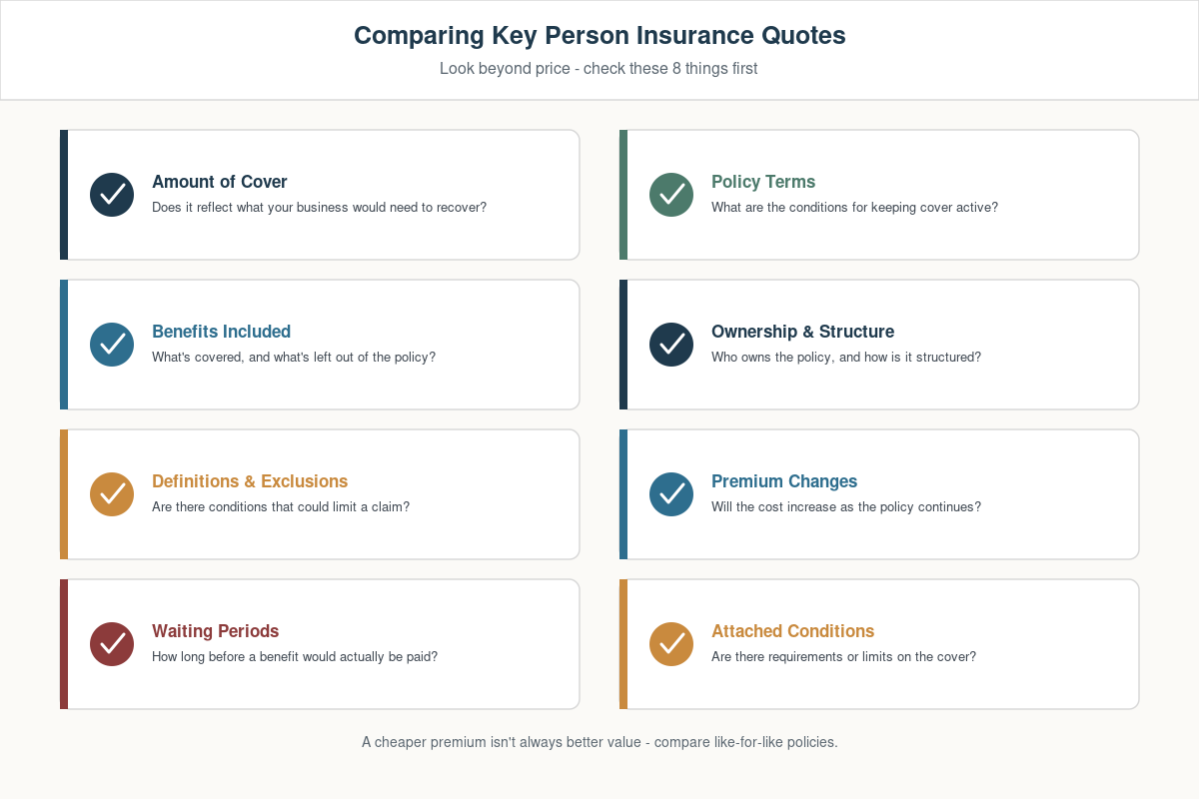Screen dimensions: 1200x800
Task: Select the Definitions & Exclusions orange checkmark
Action: pos(112,495)
